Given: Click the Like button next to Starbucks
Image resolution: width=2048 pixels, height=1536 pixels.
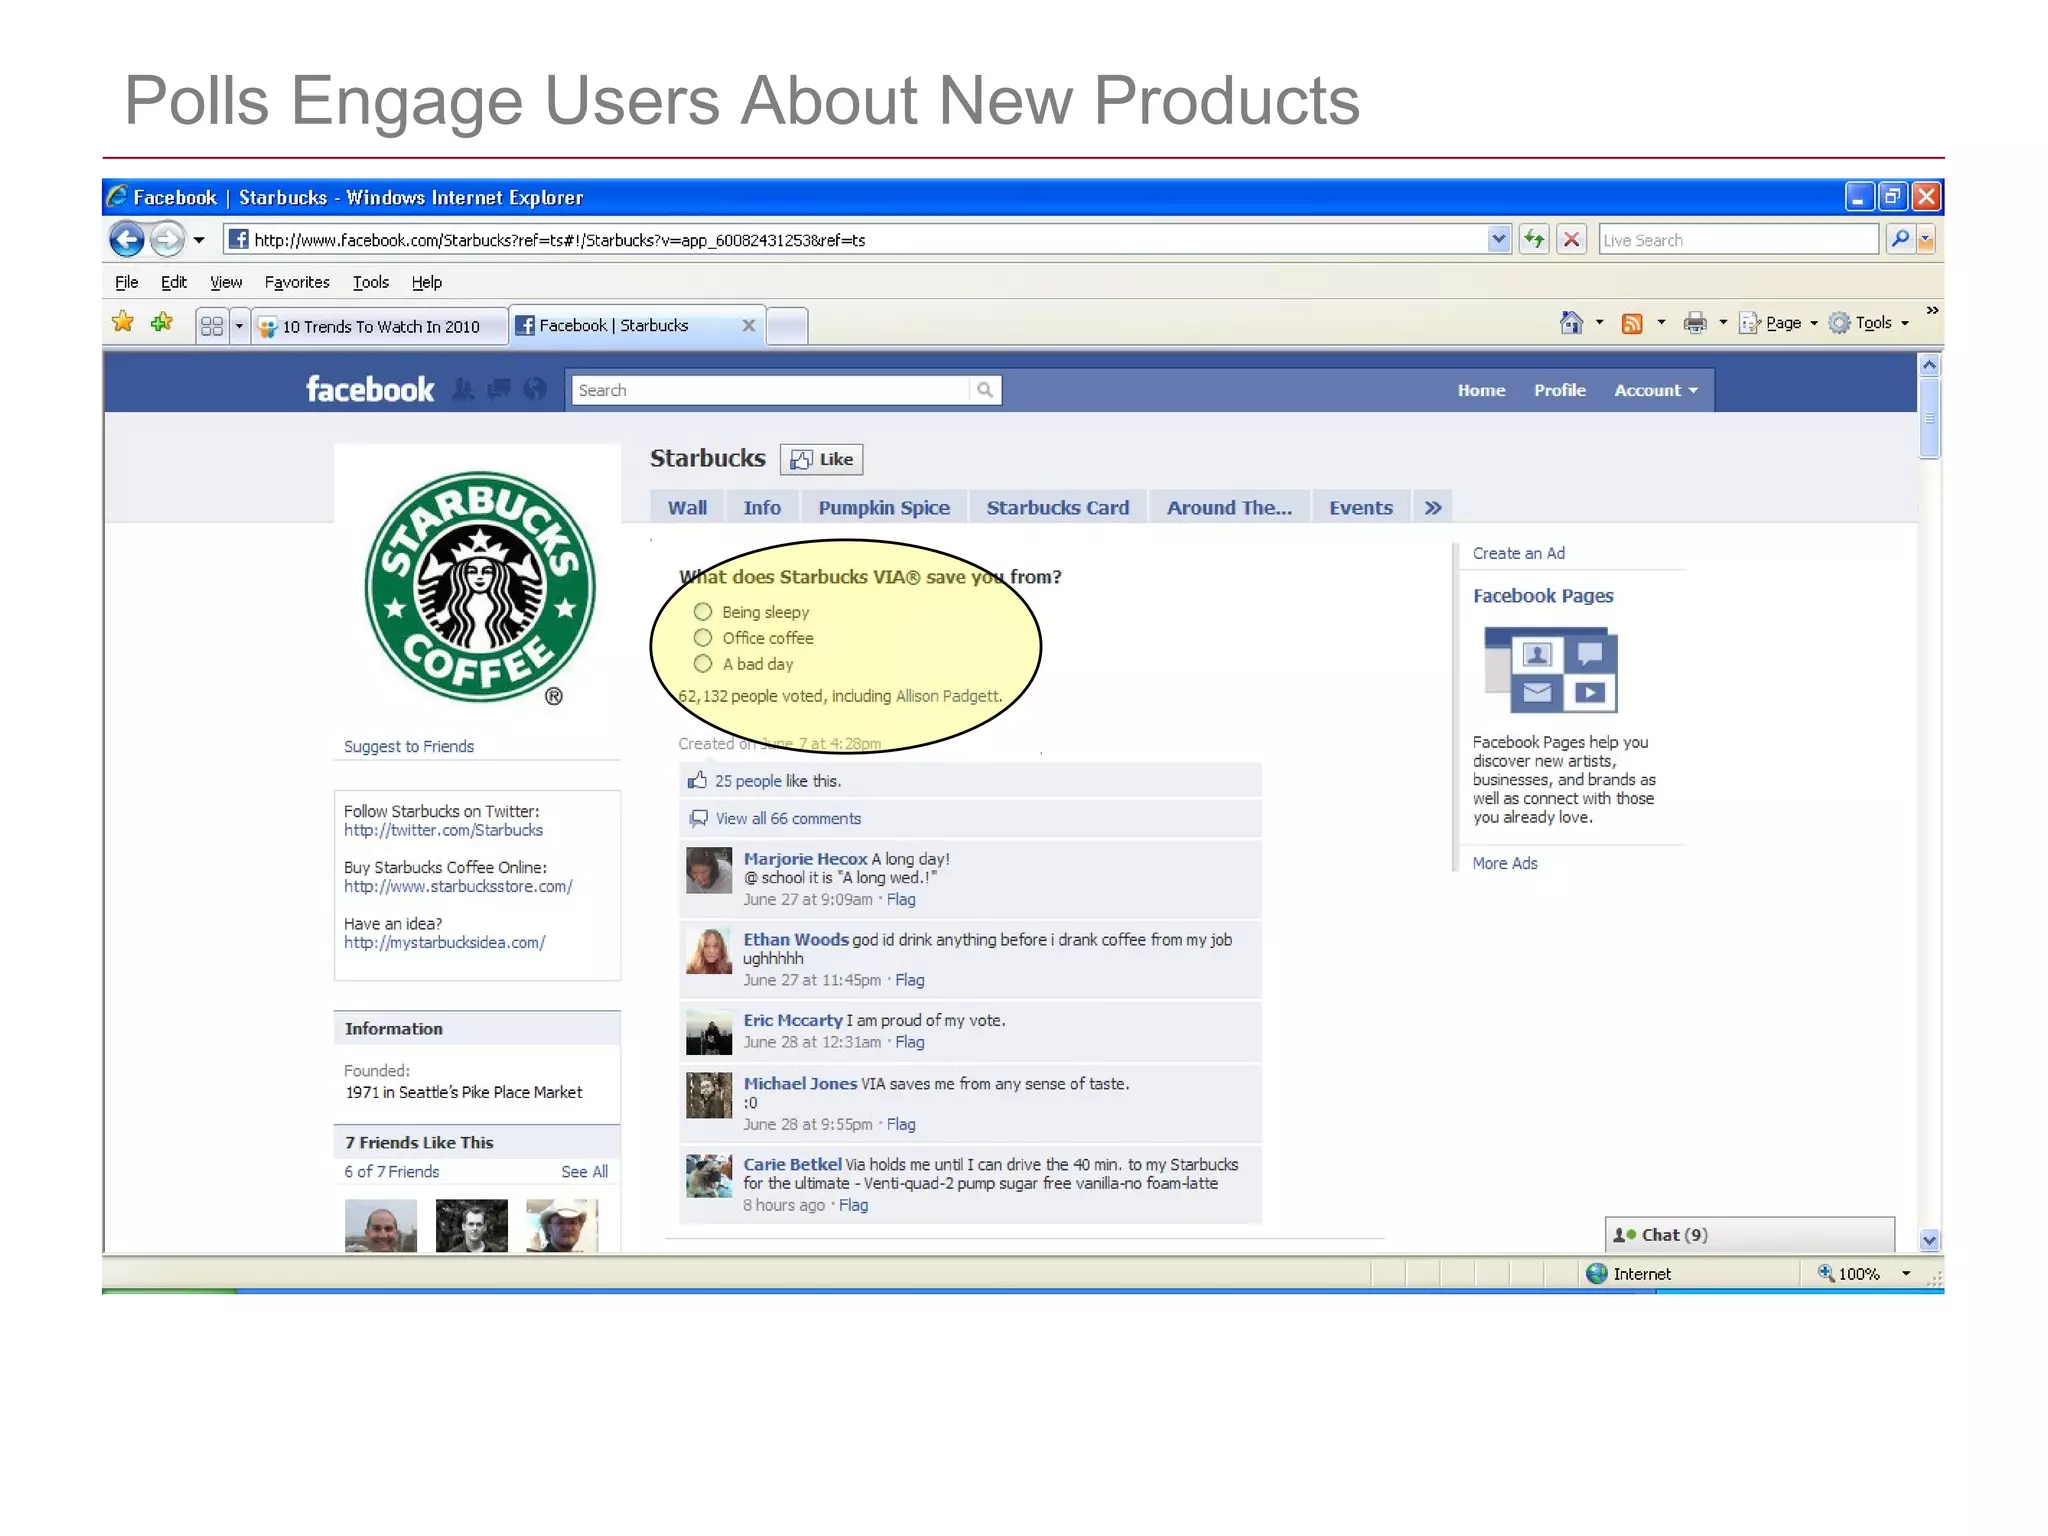Looking at the screenshot, I should click(821, 459).
